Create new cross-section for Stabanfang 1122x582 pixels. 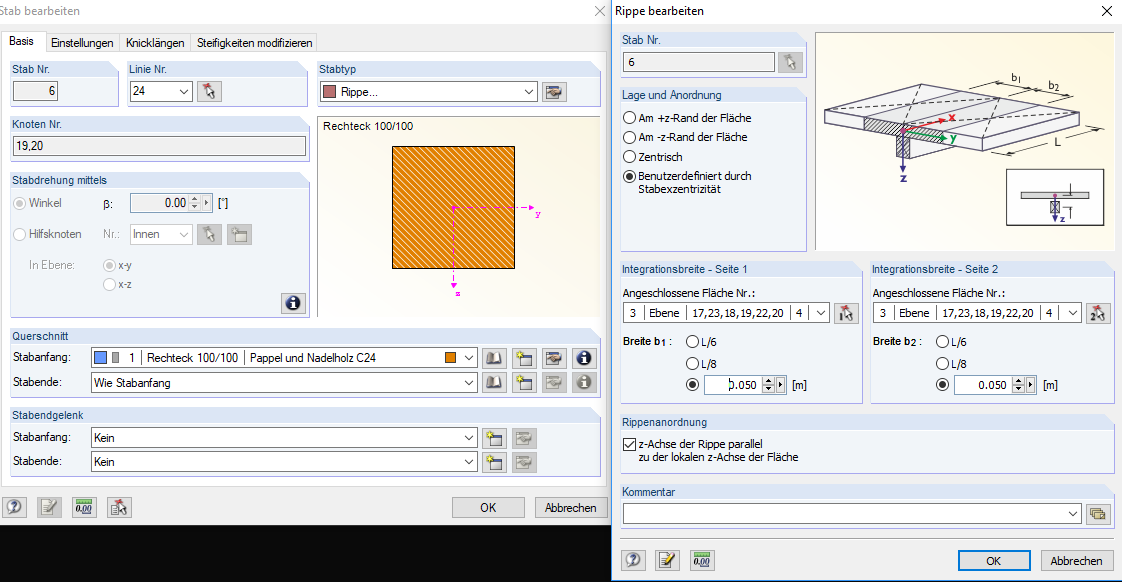click(524, 358)
